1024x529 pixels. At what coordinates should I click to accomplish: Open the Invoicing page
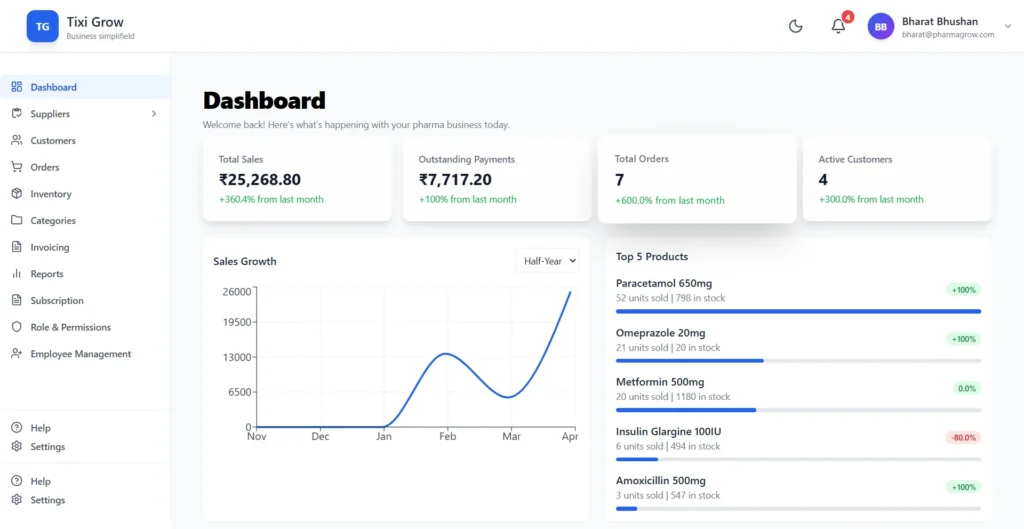pyautogui.click(x=50, y=247)
